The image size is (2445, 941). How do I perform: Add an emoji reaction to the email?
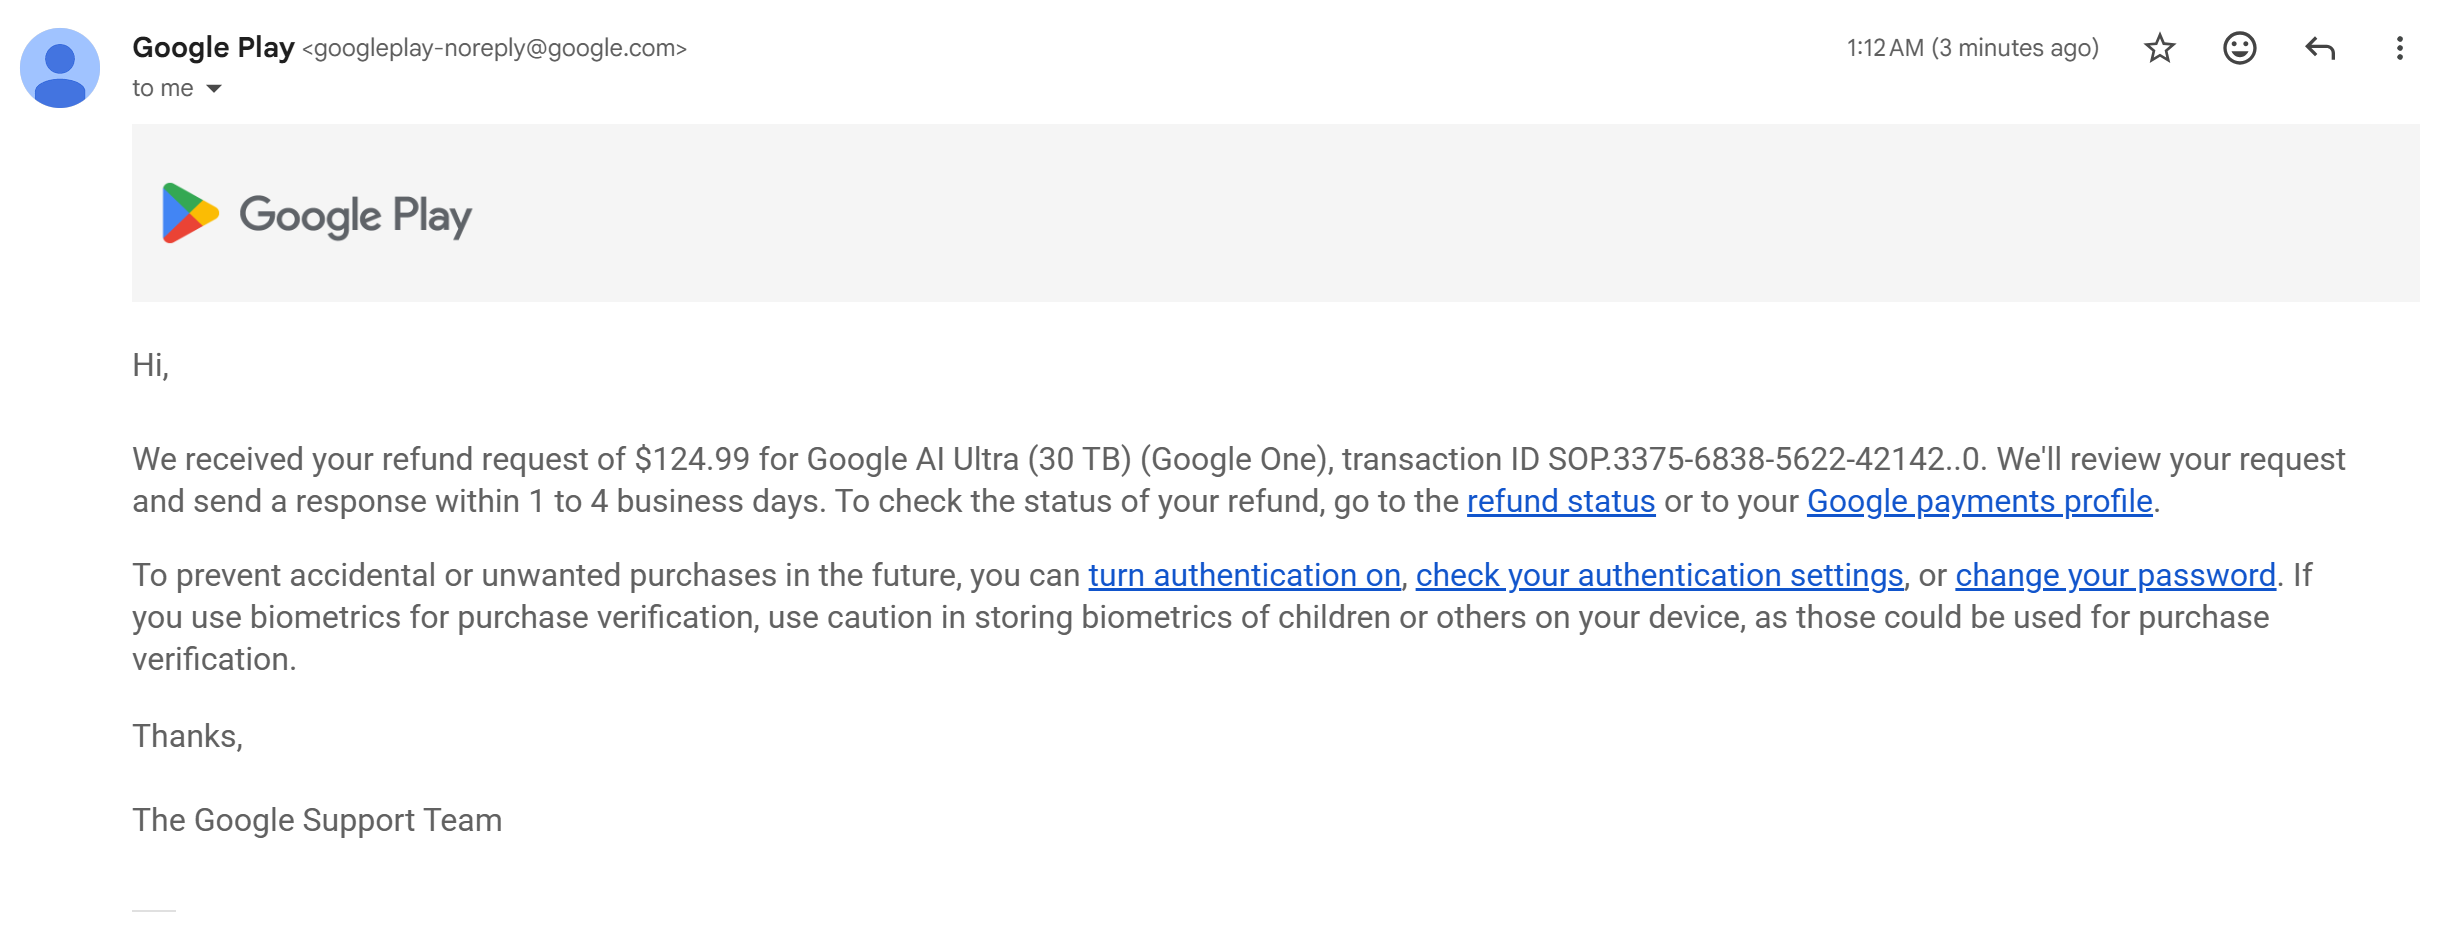tap(2240, 48)
